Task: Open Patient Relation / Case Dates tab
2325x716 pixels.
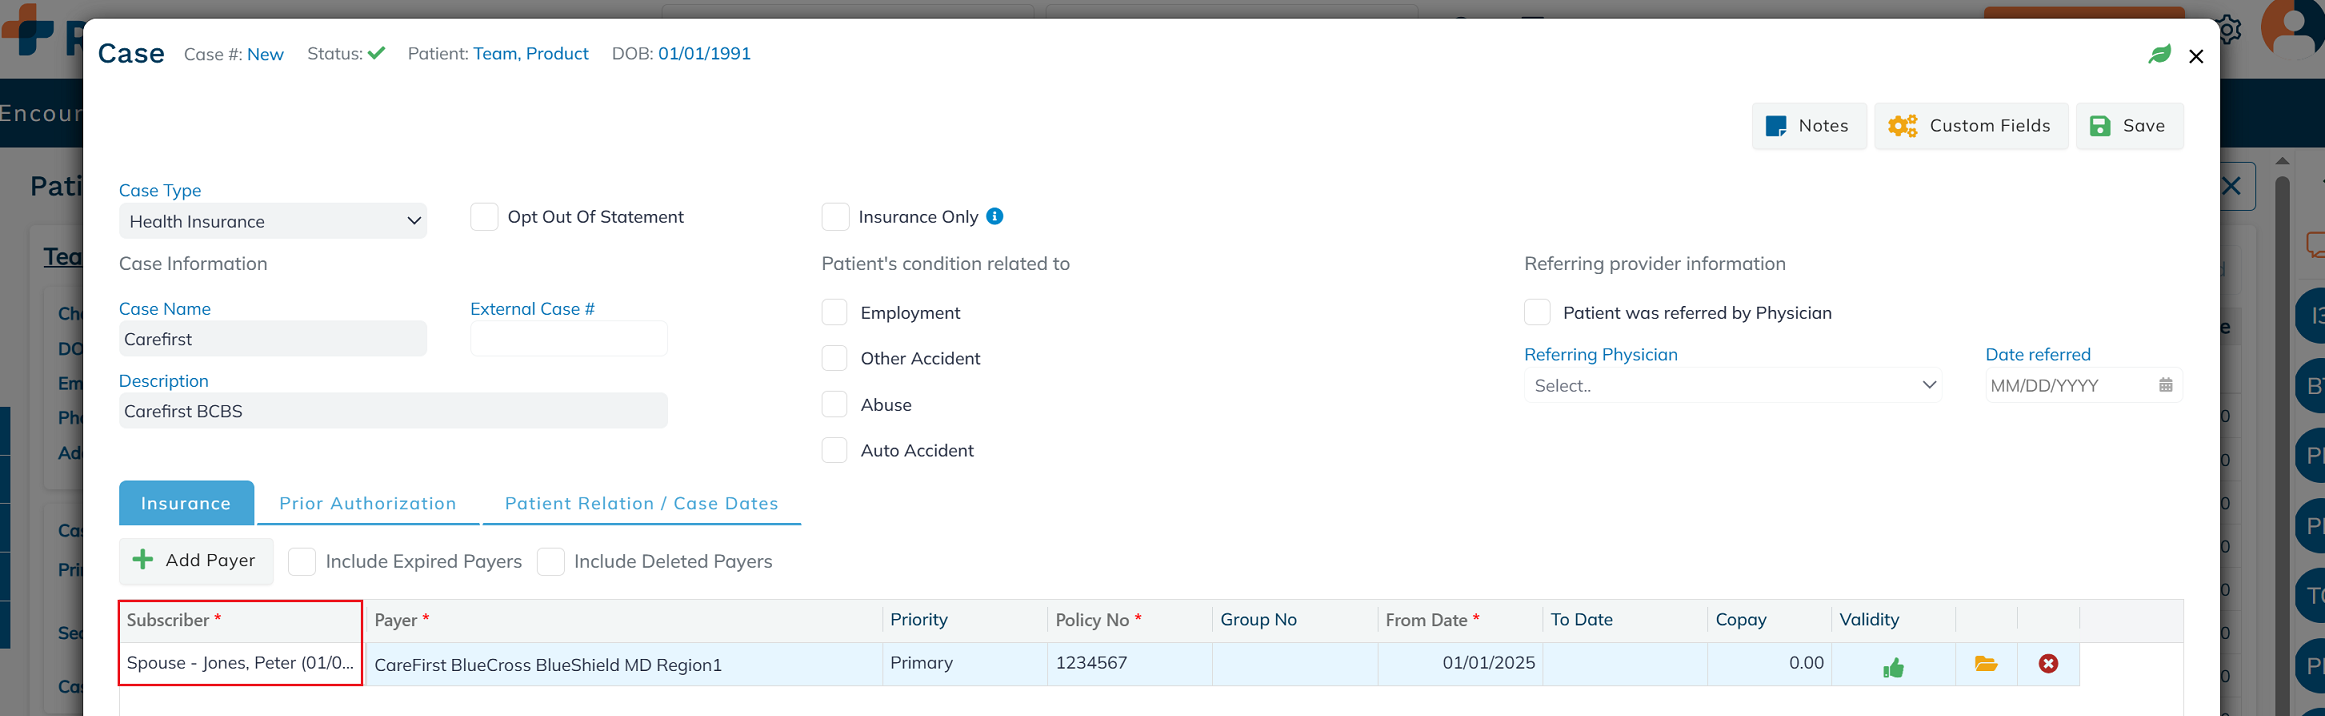Action: coord(641,503)
